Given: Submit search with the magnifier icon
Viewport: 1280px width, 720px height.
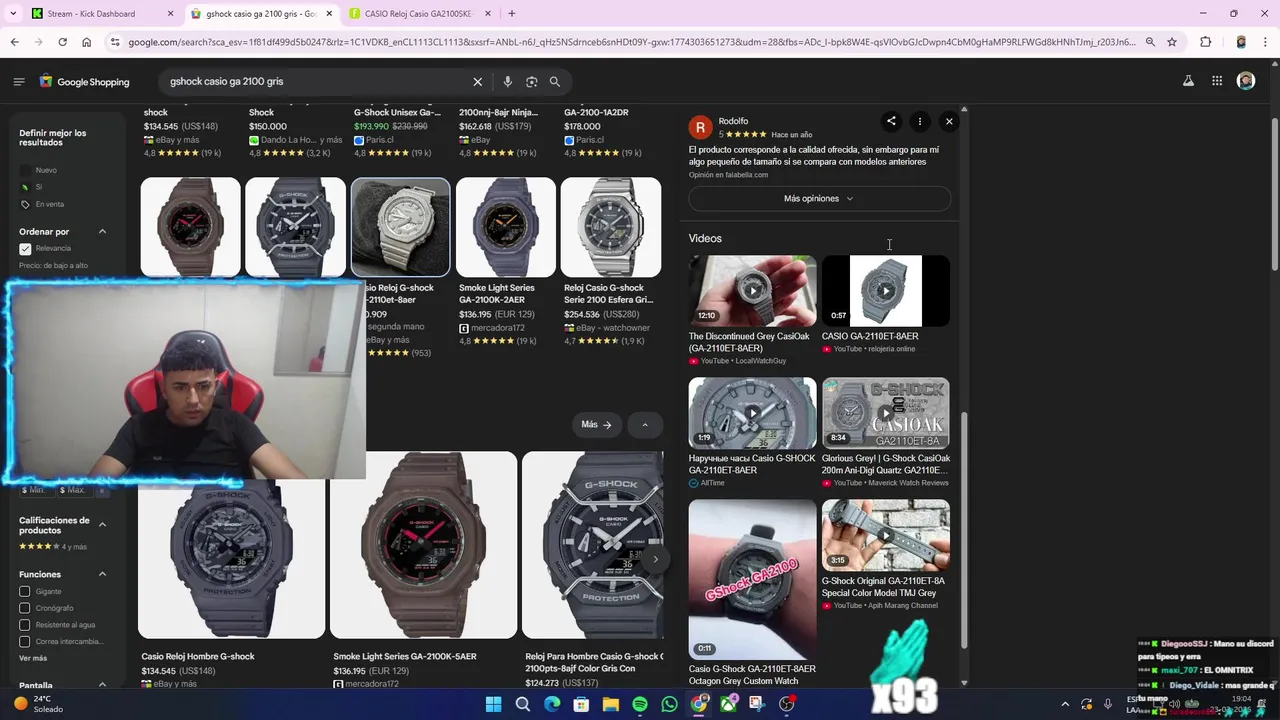Looking at the screenshot, I should [555, 82].
